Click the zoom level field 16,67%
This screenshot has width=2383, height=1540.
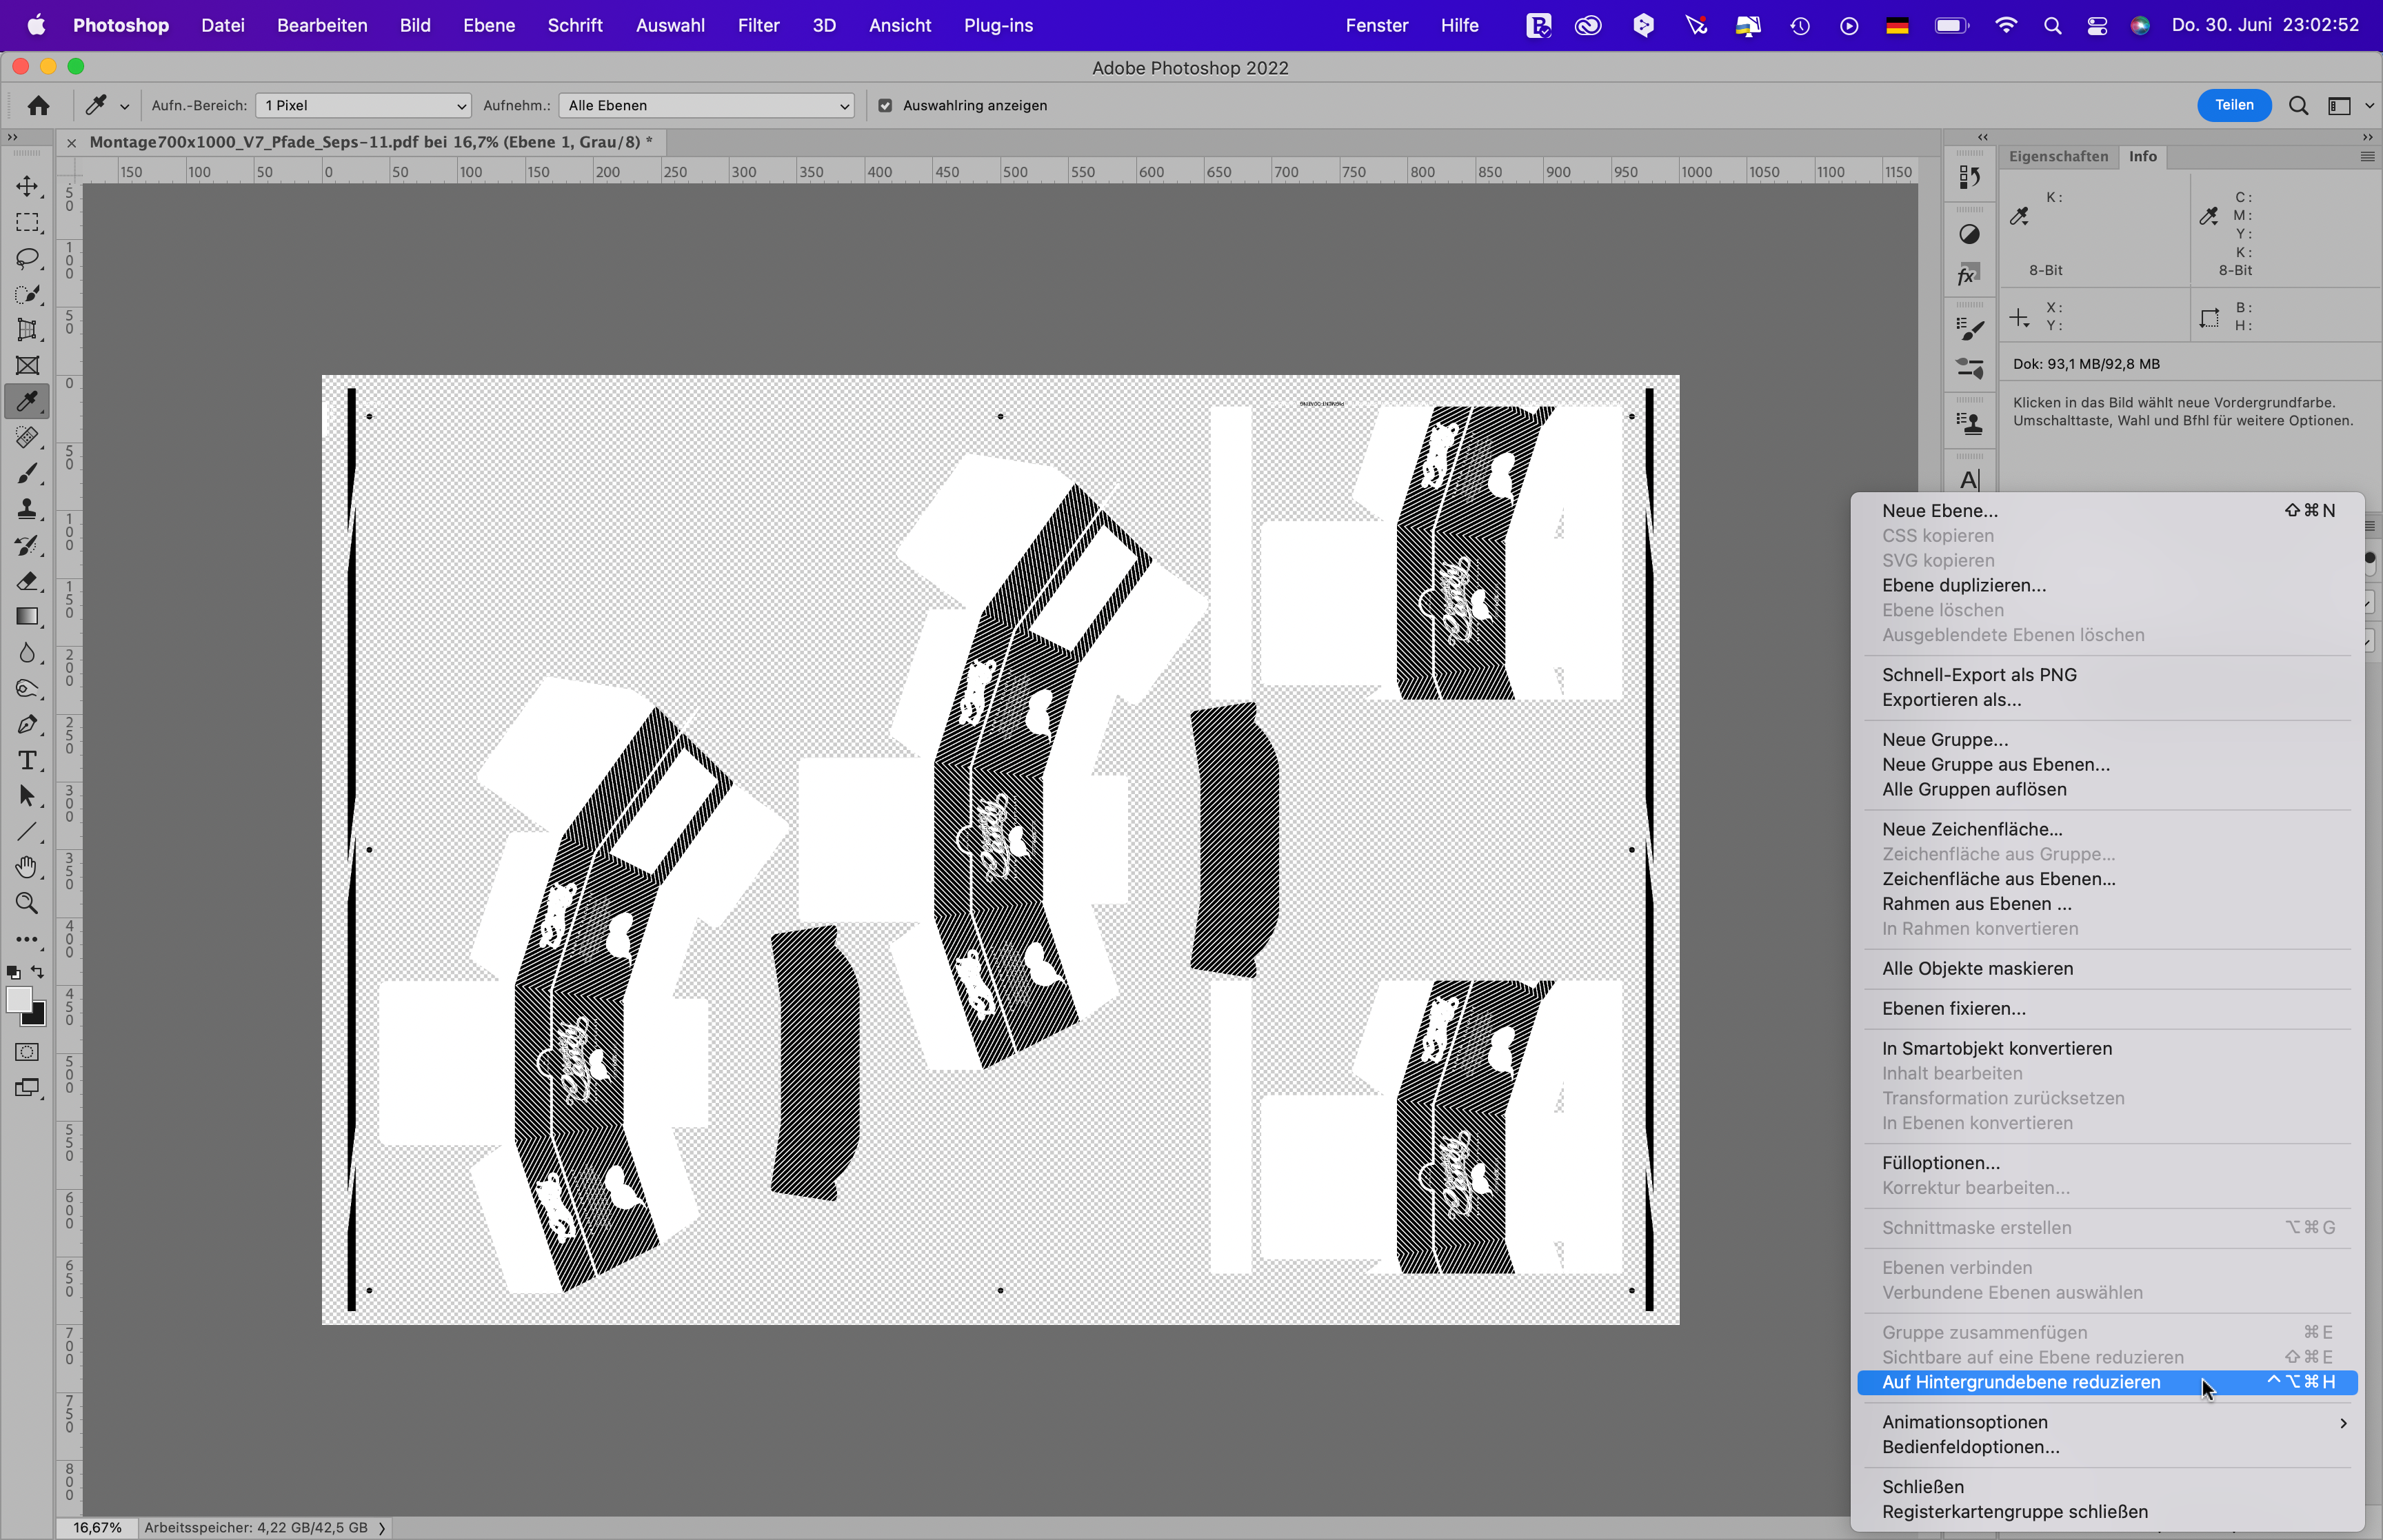[x=97, y=1528]
